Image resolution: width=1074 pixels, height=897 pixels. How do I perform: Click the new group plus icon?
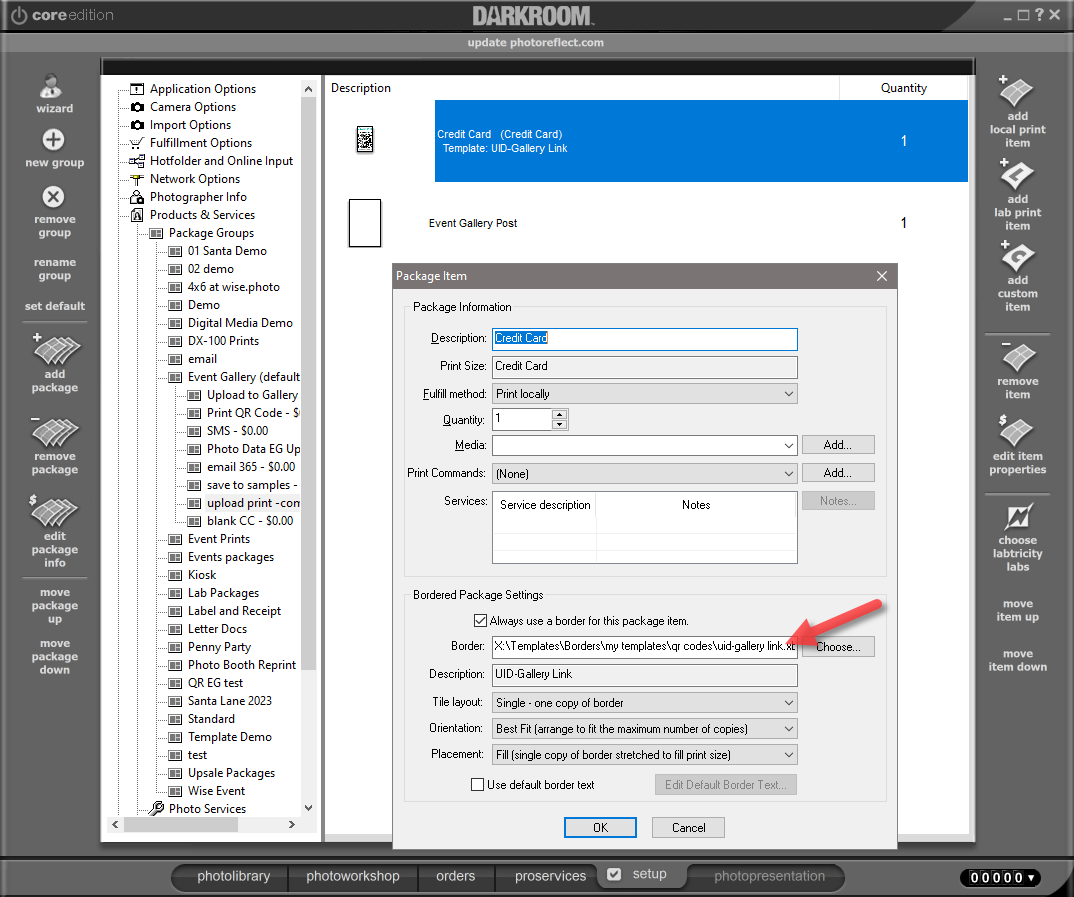(x=53, y=140)
